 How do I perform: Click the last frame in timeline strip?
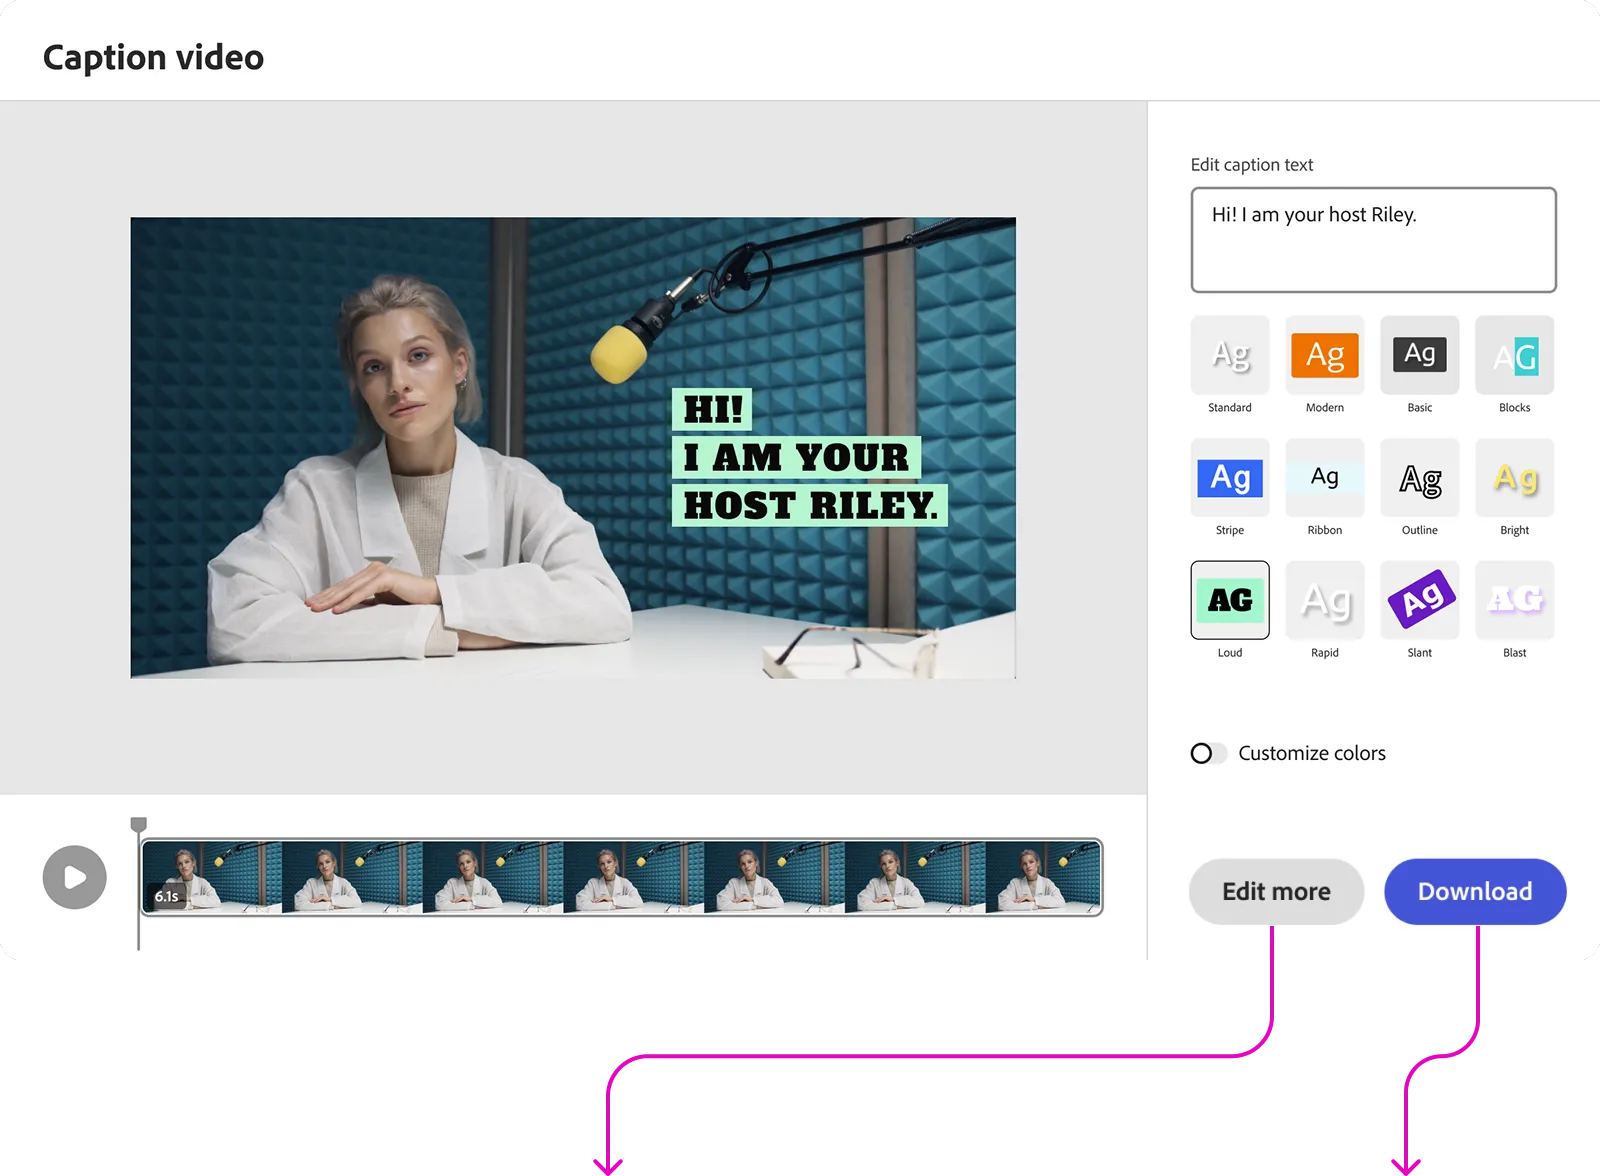pyautogui.click(x=1042, y=877)
